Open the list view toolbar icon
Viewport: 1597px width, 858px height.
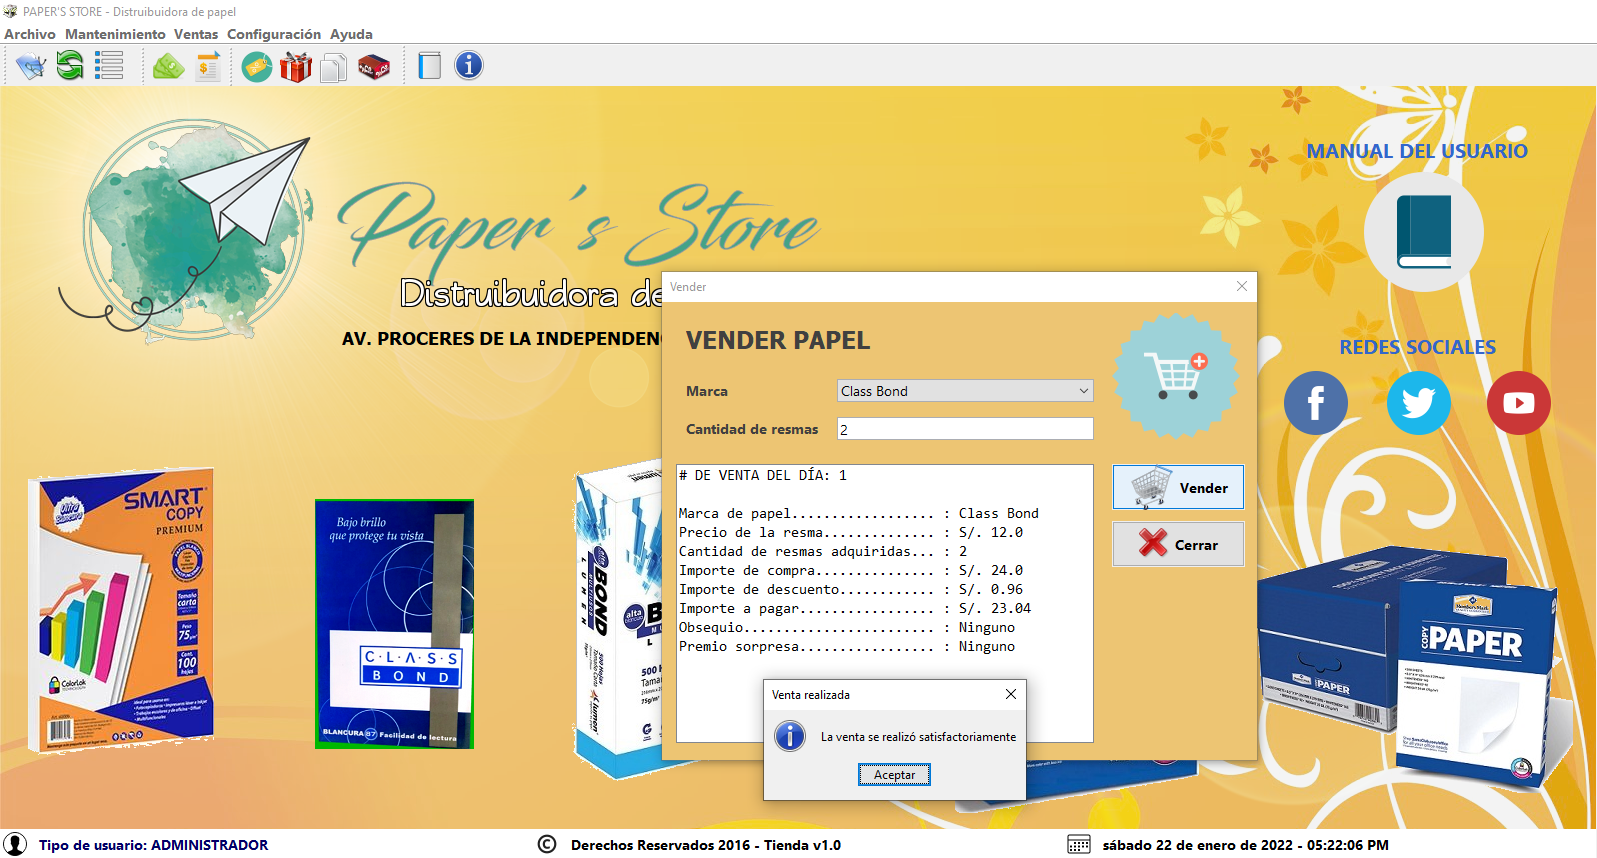pos(109,66)
